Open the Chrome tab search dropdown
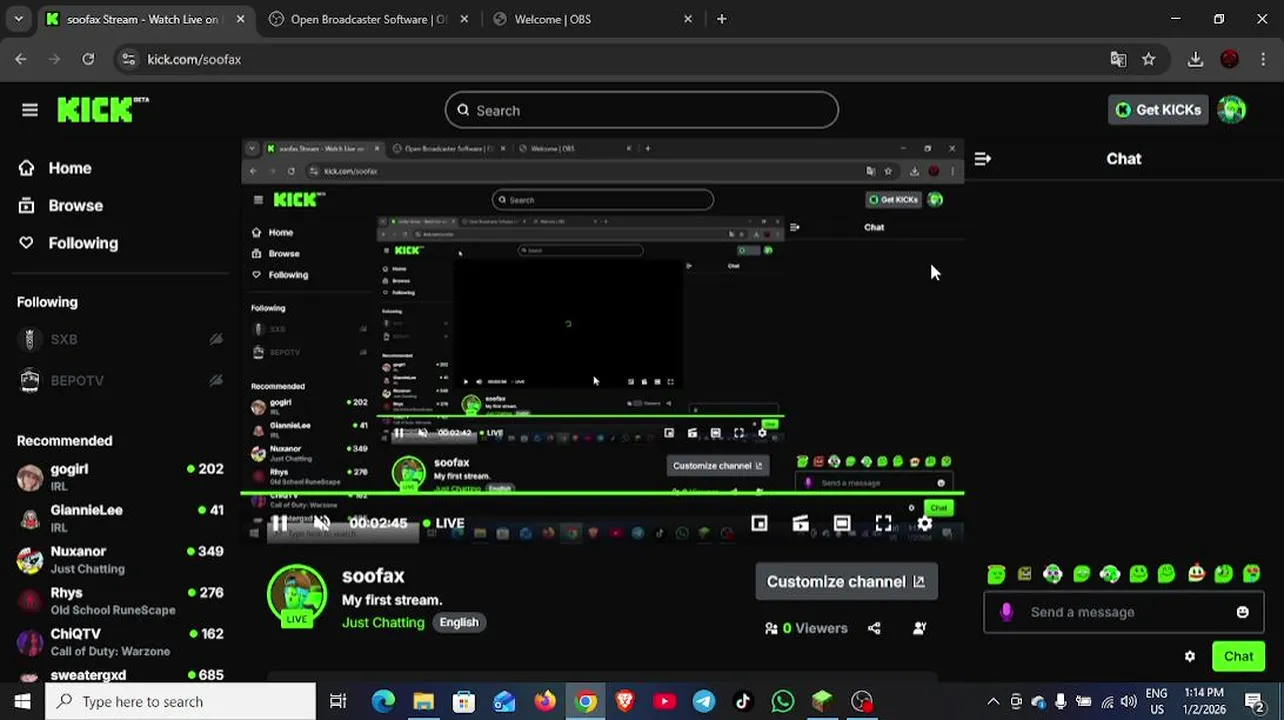1284x720 pixels. (18, 19)
